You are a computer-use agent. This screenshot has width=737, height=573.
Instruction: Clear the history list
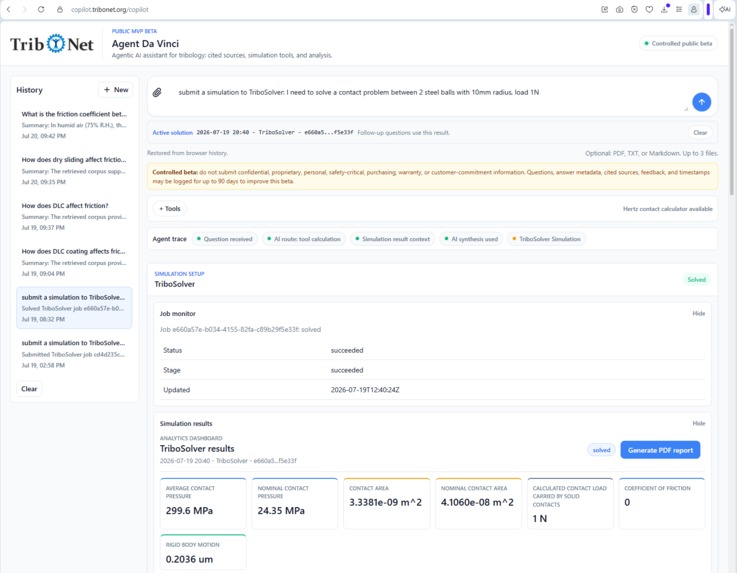[x=29, y=389]
